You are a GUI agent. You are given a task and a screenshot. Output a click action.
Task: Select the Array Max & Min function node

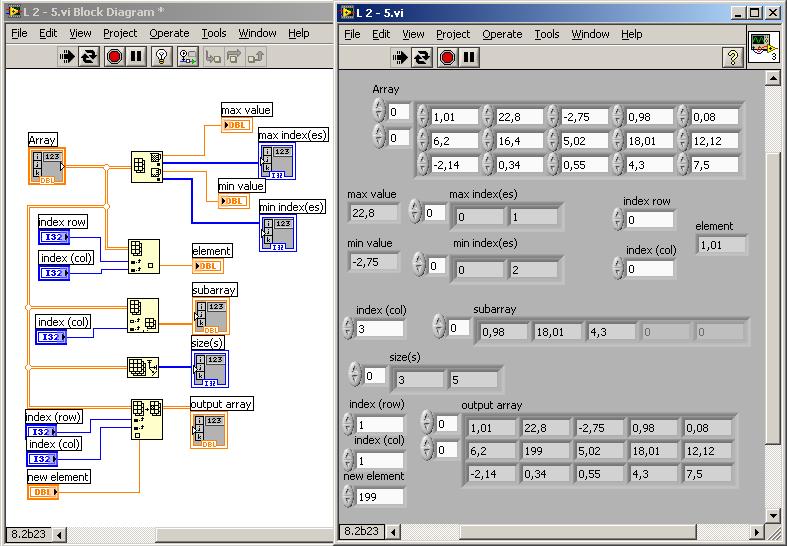pos(147,165)
